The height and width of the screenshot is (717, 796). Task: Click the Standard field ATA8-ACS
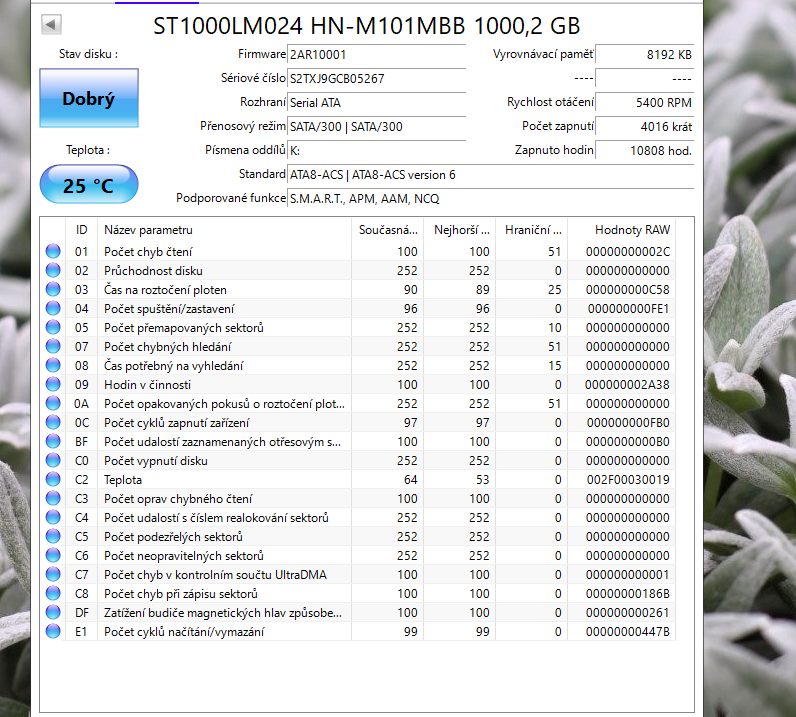coord(490,175)
